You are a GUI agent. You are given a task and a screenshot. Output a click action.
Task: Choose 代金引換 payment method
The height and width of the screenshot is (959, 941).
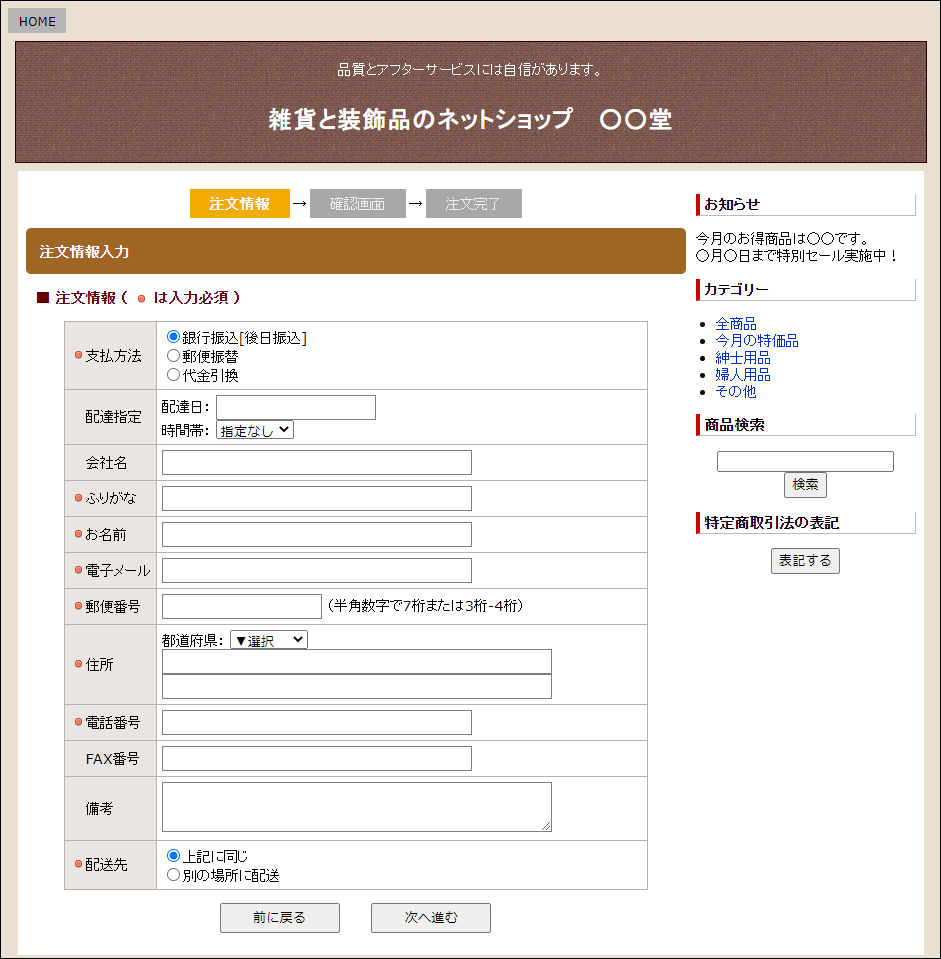[173, 375]
